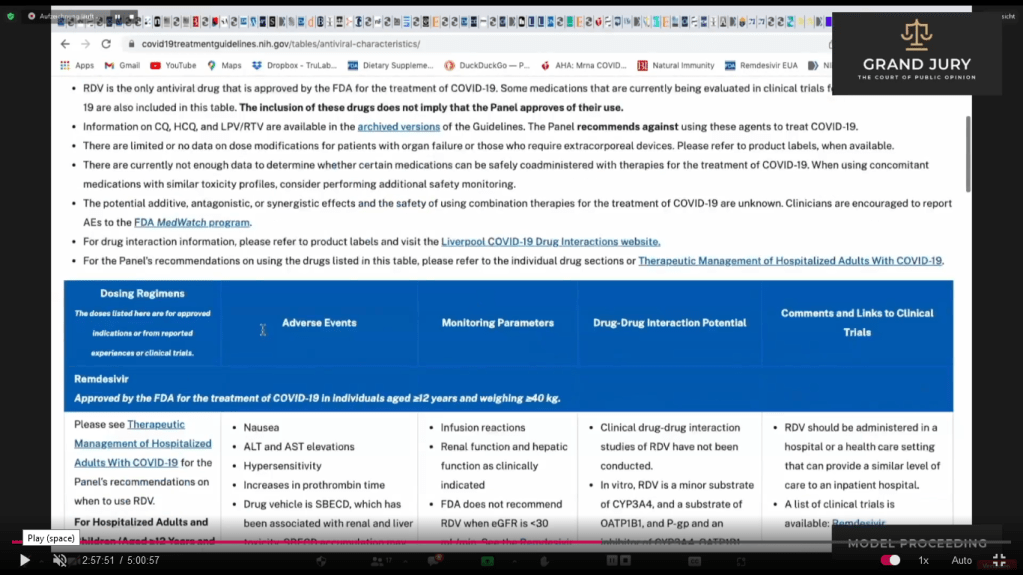Reload the page with refresh icon
Image resolution: width=1023 pixels, height=575 pixels.
pyautogui.click(x=106, y=44)
